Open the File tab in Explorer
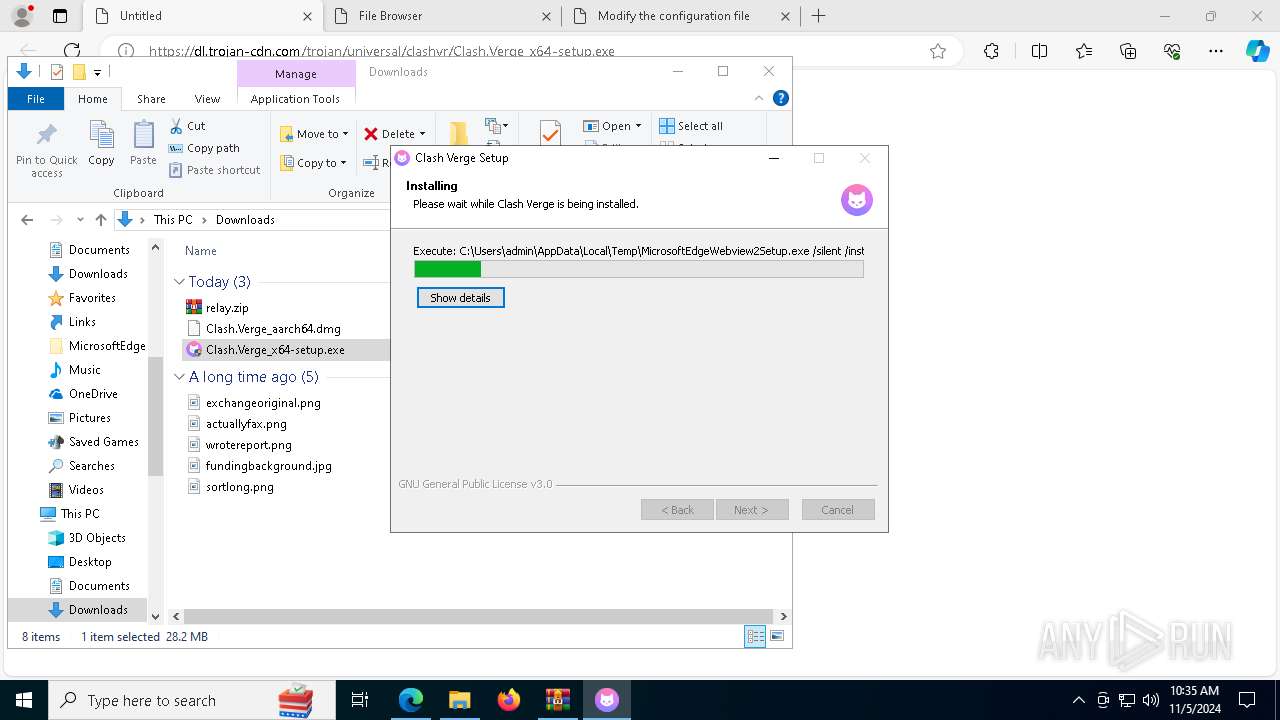This screenshot has height=720, width=1280. (36, 99)
